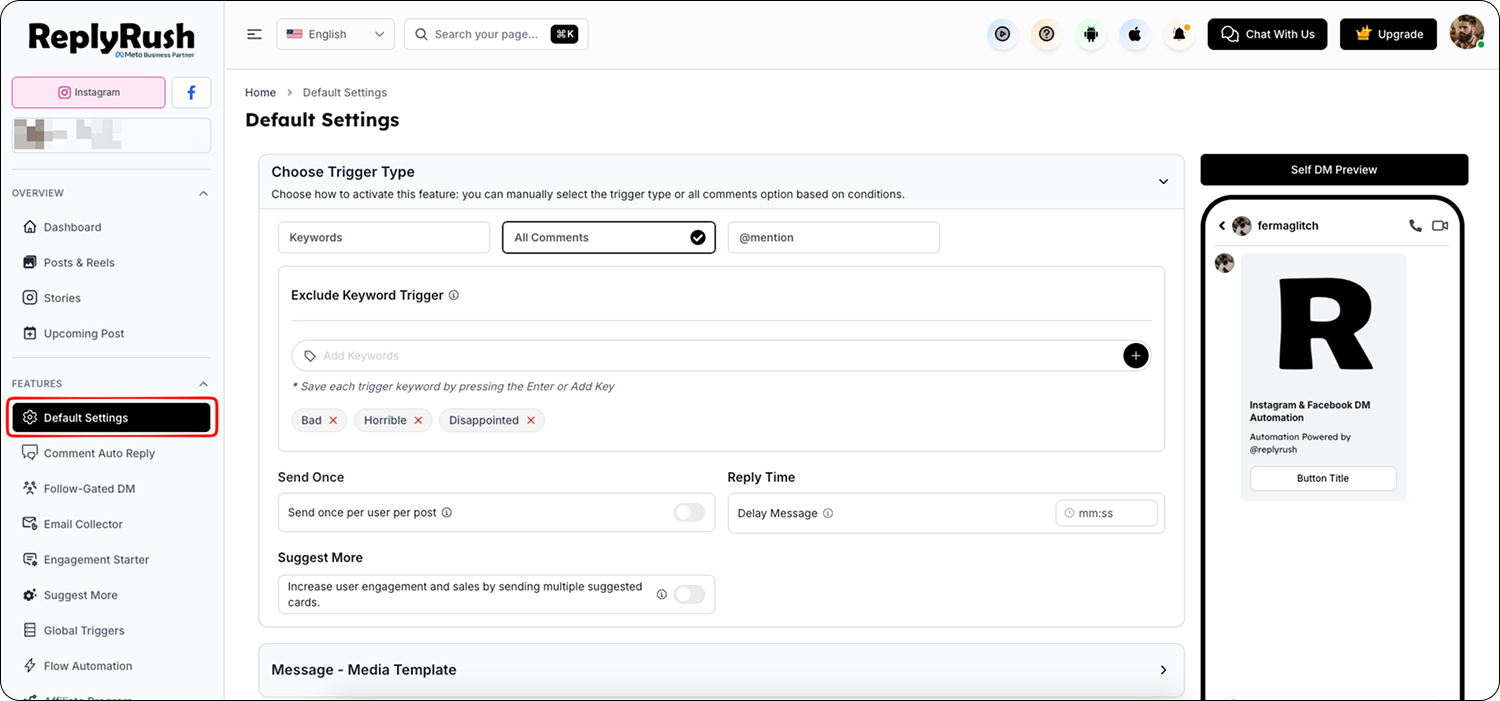Collapse the Overview sidebar section
This screenshot has width=1500, height=701.
pyautogui.click(x=204, y=193)
